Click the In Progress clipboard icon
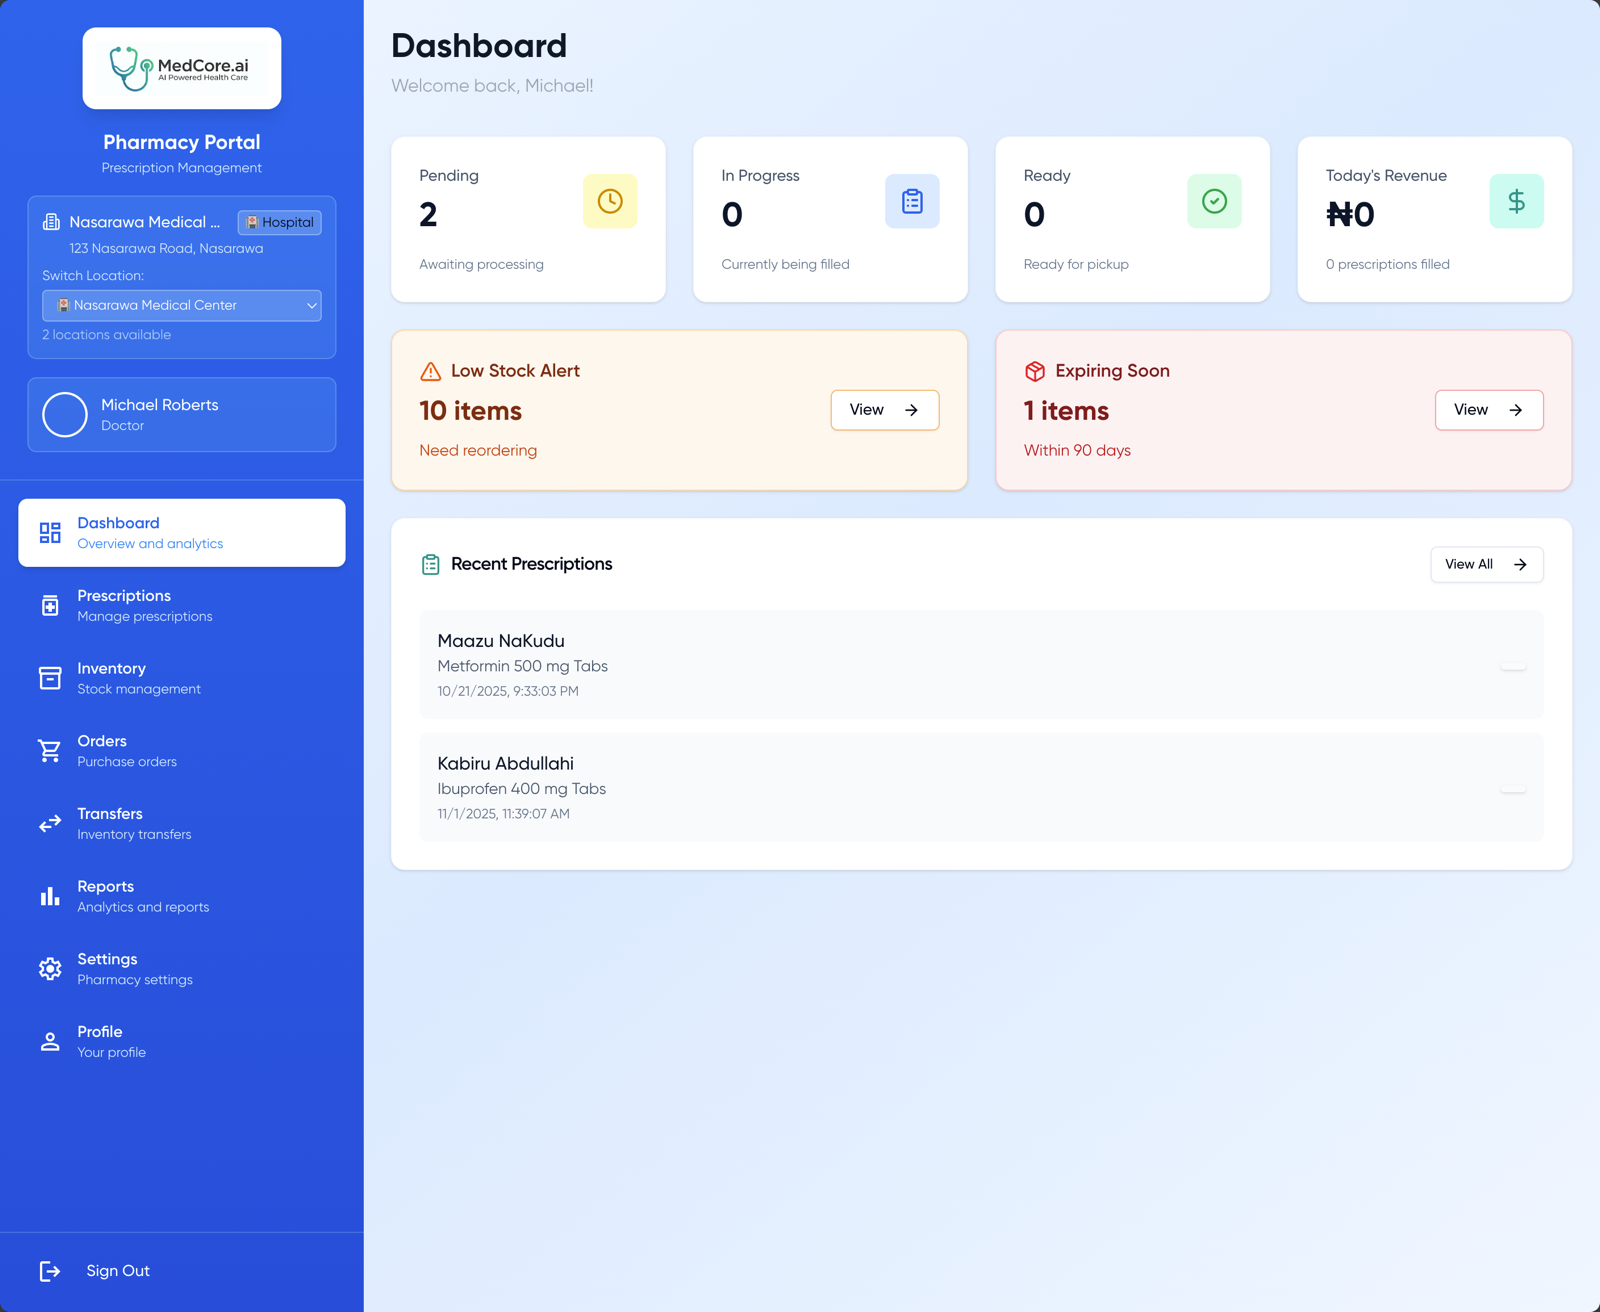This screenshot has width=1600, height=1312. click(912, 201)
